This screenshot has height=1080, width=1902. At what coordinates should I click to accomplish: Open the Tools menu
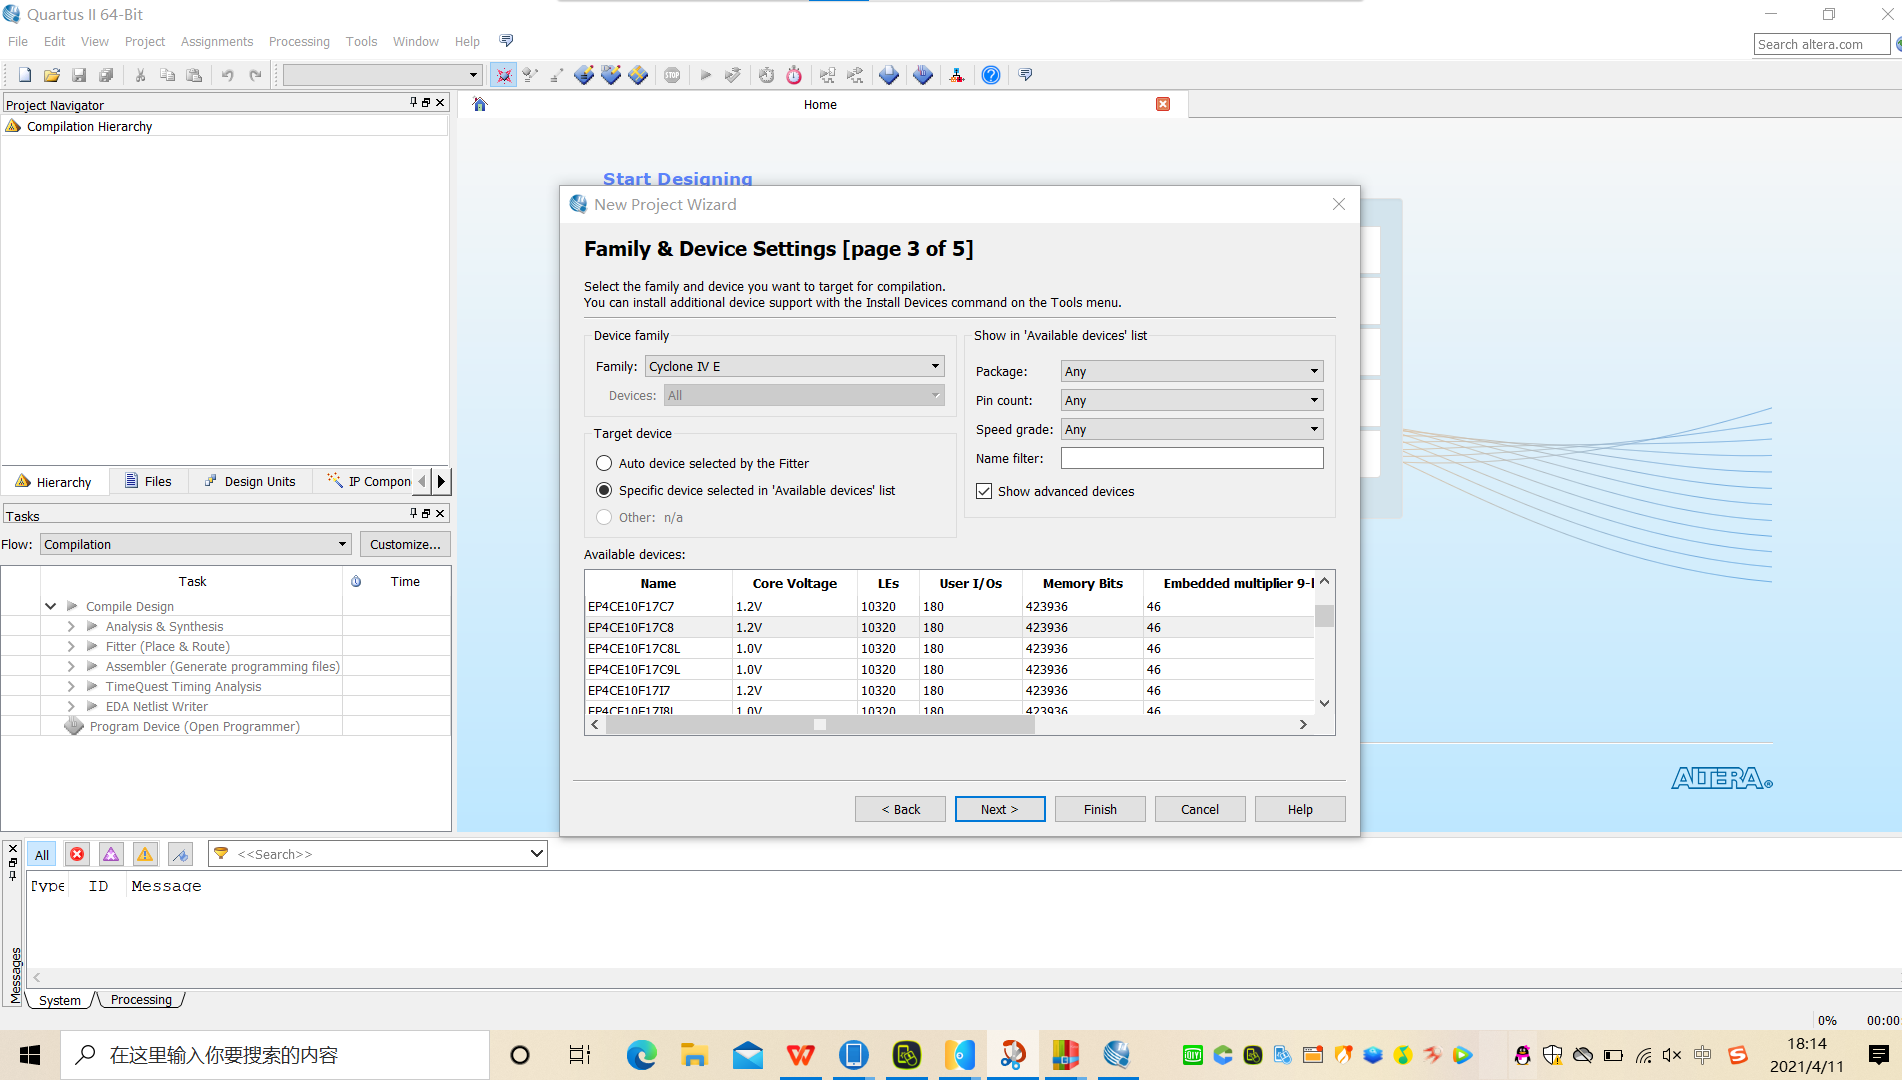coord(361,41)
